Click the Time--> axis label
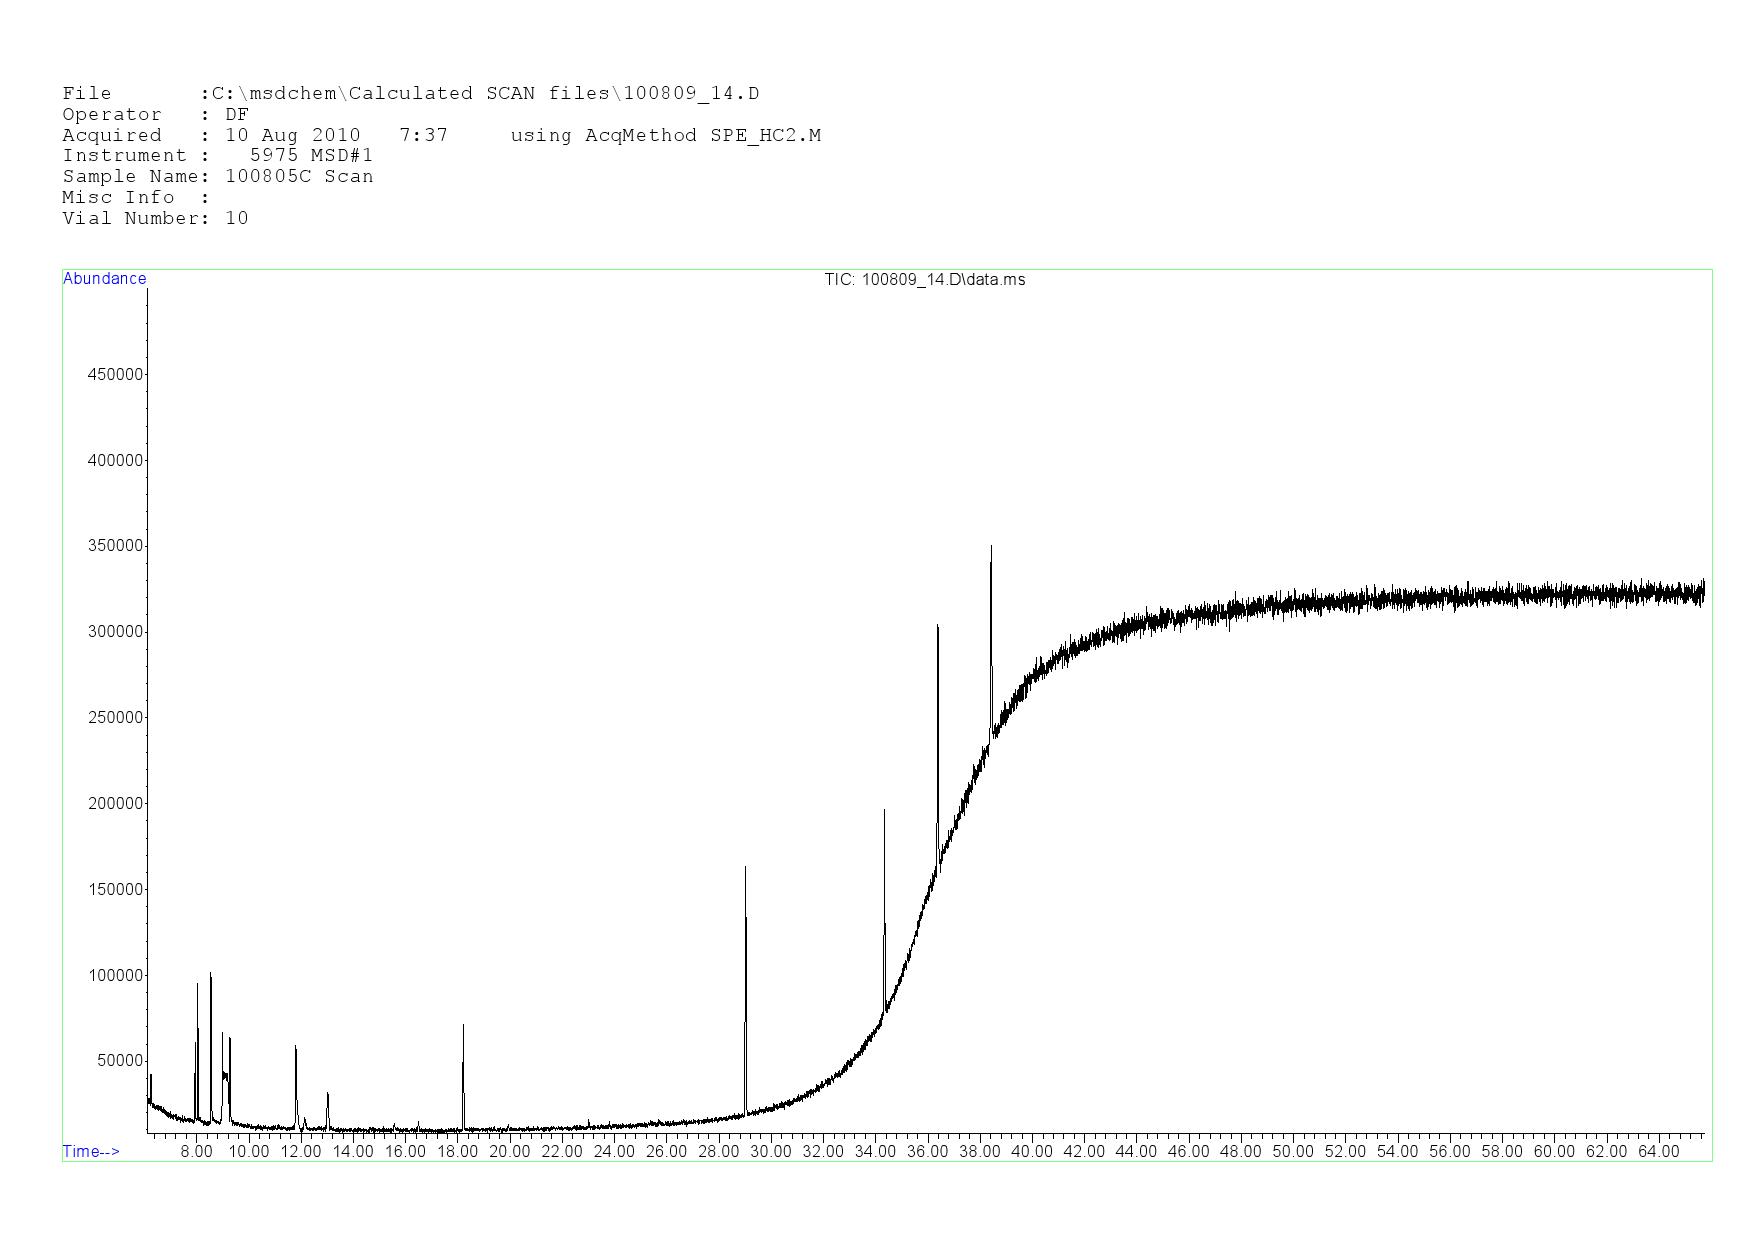 (x=91, y=1151)
